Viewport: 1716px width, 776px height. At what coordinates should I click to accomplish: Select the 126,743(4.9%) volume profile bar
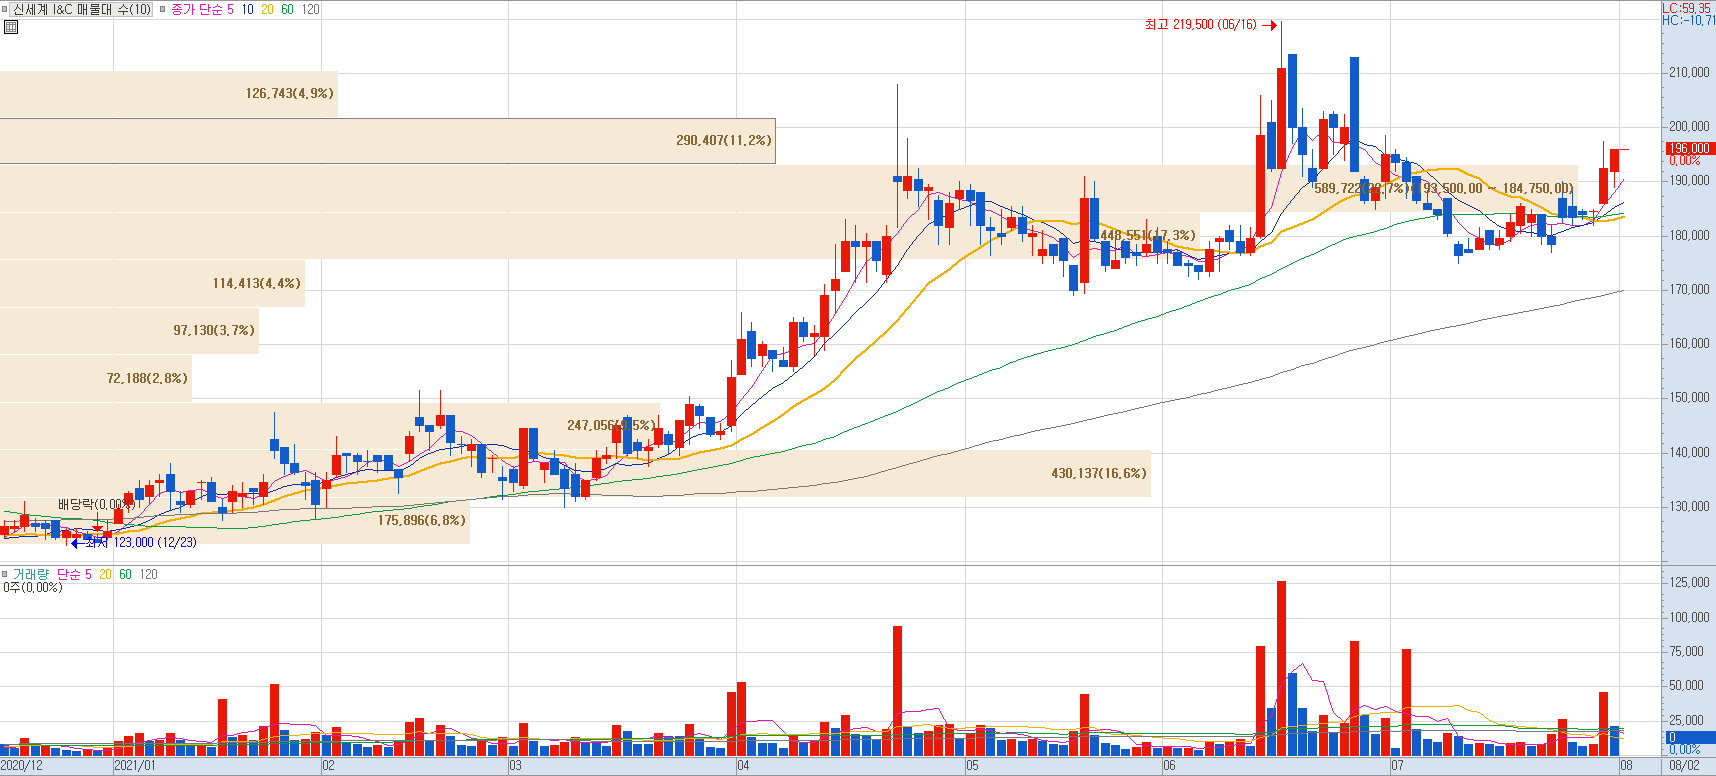click(x=168, y=93)
